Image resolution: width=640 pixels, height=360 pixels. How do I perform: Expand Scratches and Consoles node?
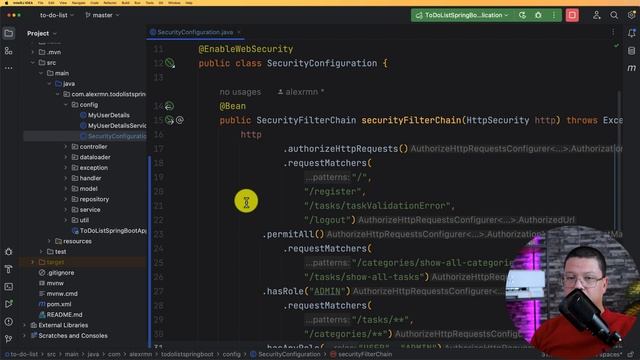tap(24, 336)
